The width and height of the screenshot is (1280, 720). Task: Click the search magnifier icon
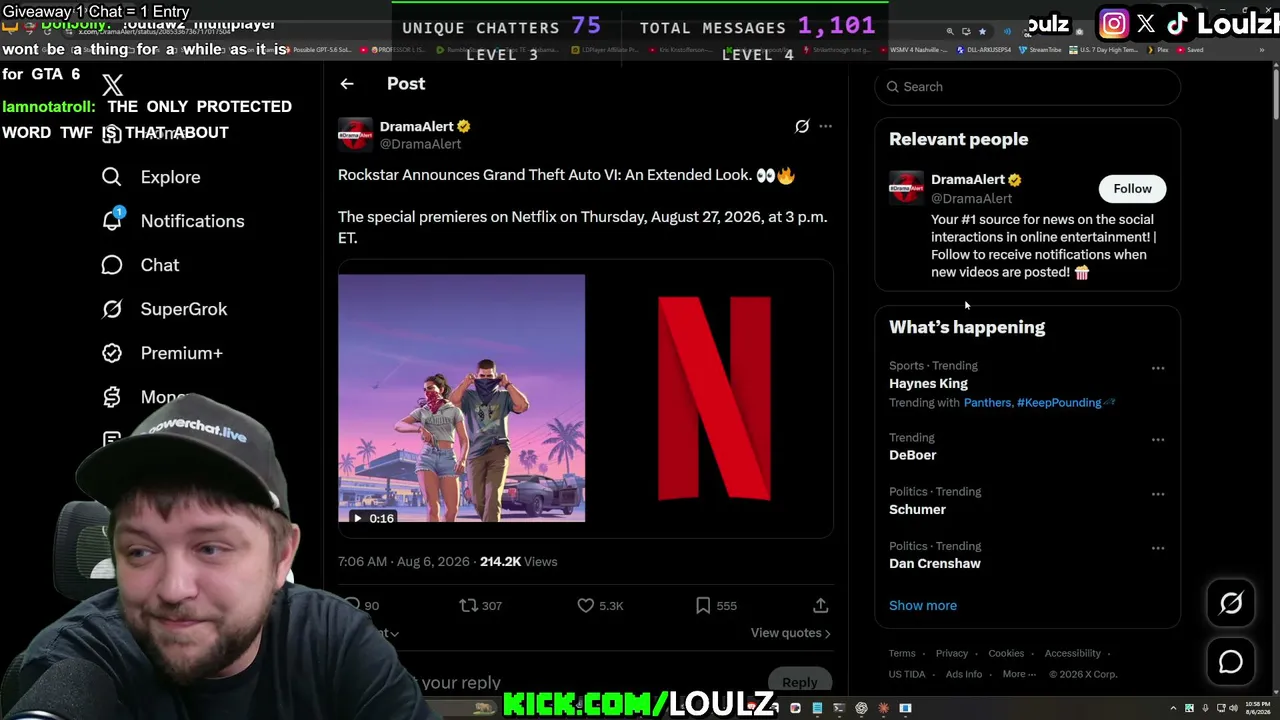point(893,87)
